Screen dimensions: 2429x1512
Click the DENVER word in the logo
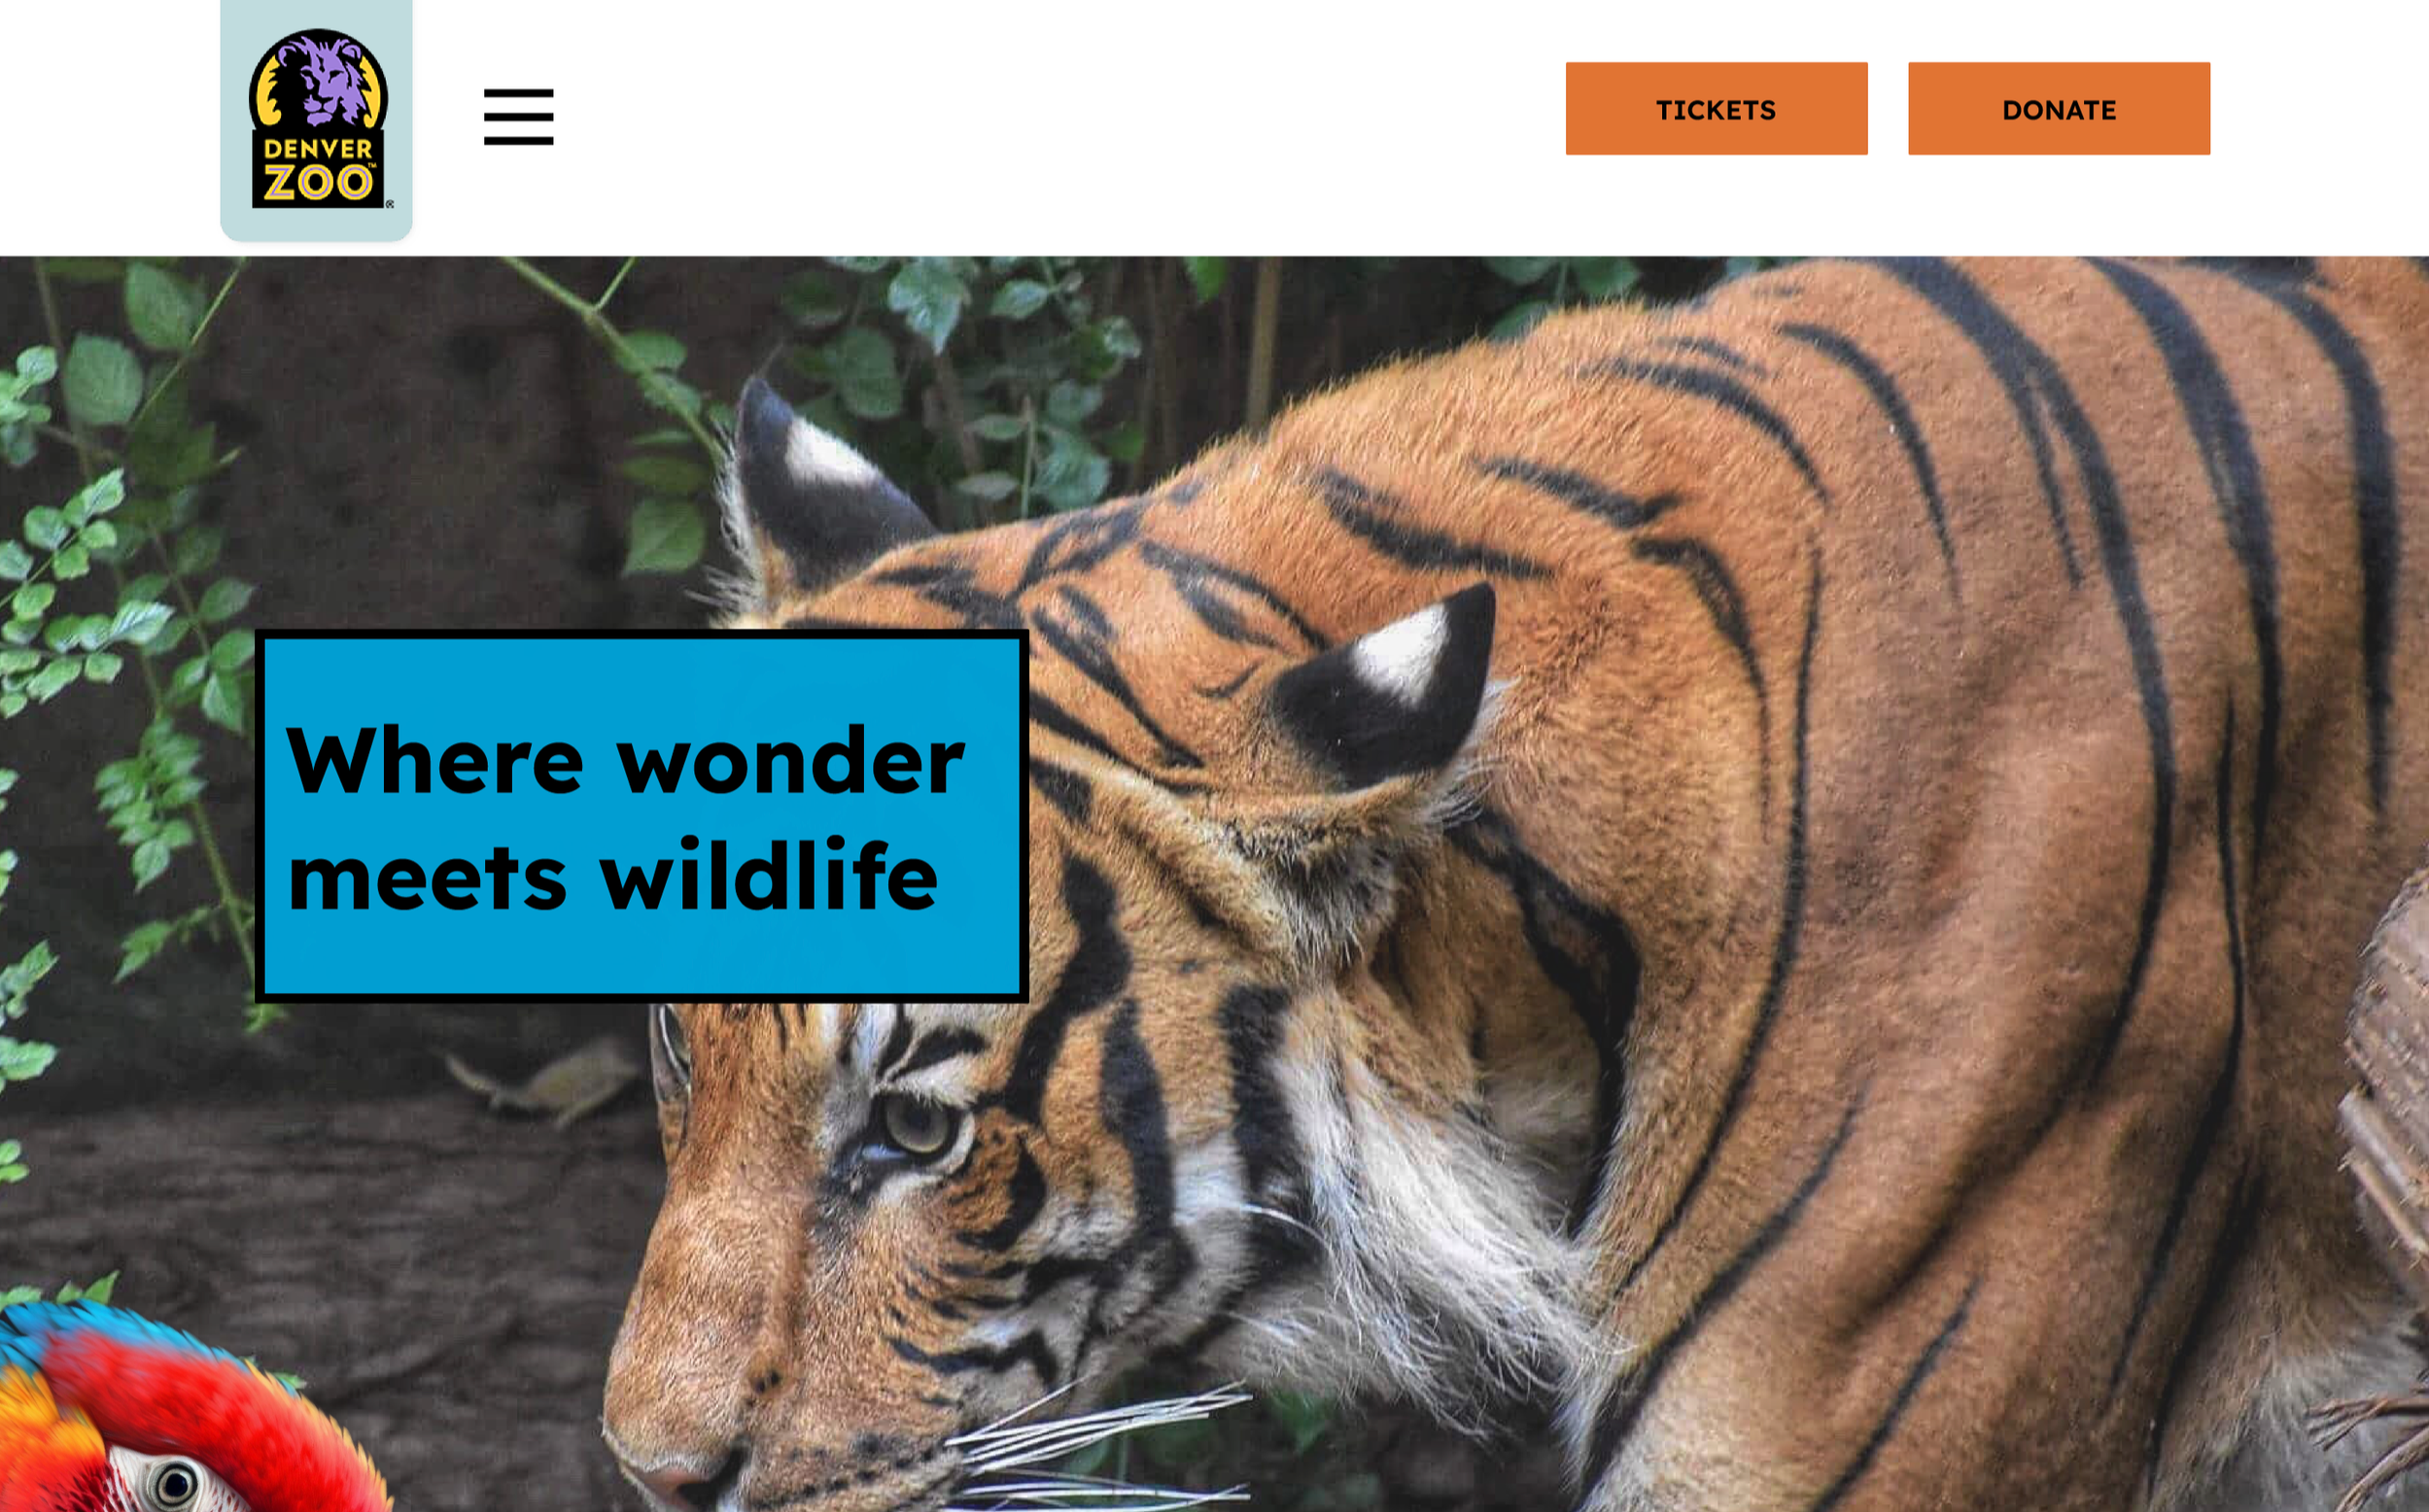(x=317, y=149)
